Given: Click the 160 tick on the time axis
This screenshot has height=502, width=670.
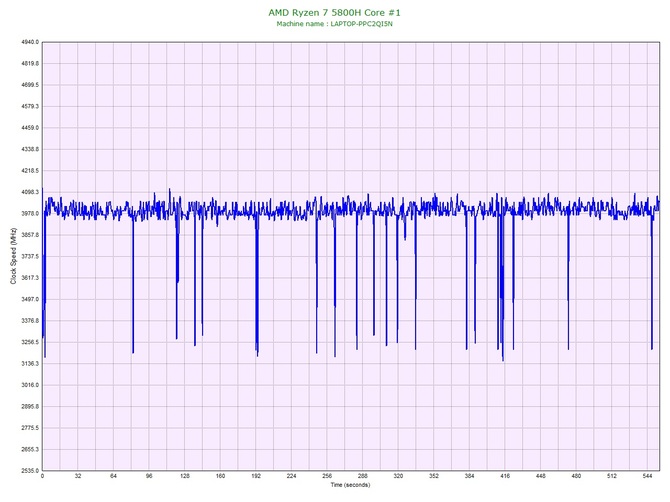Looking at the screenshot, I should click(x=220, y=476).
